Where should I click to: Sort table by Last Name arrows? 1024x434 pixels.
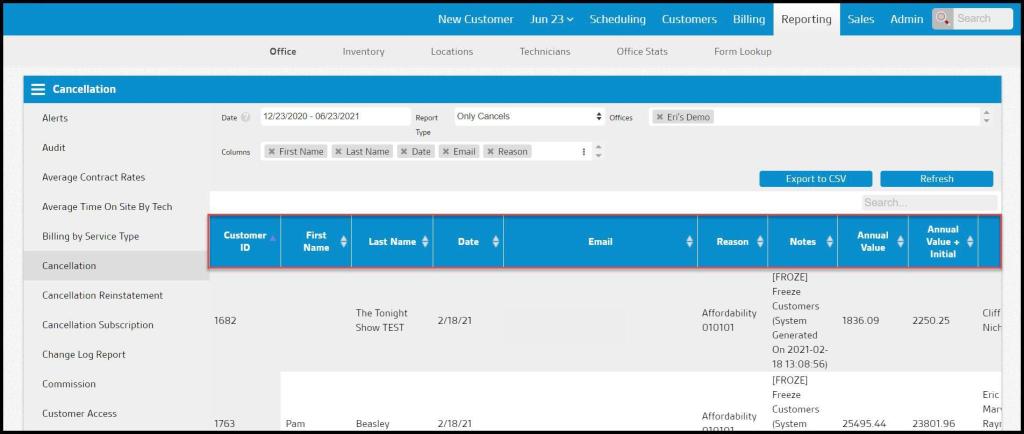(x=425, y=242)
